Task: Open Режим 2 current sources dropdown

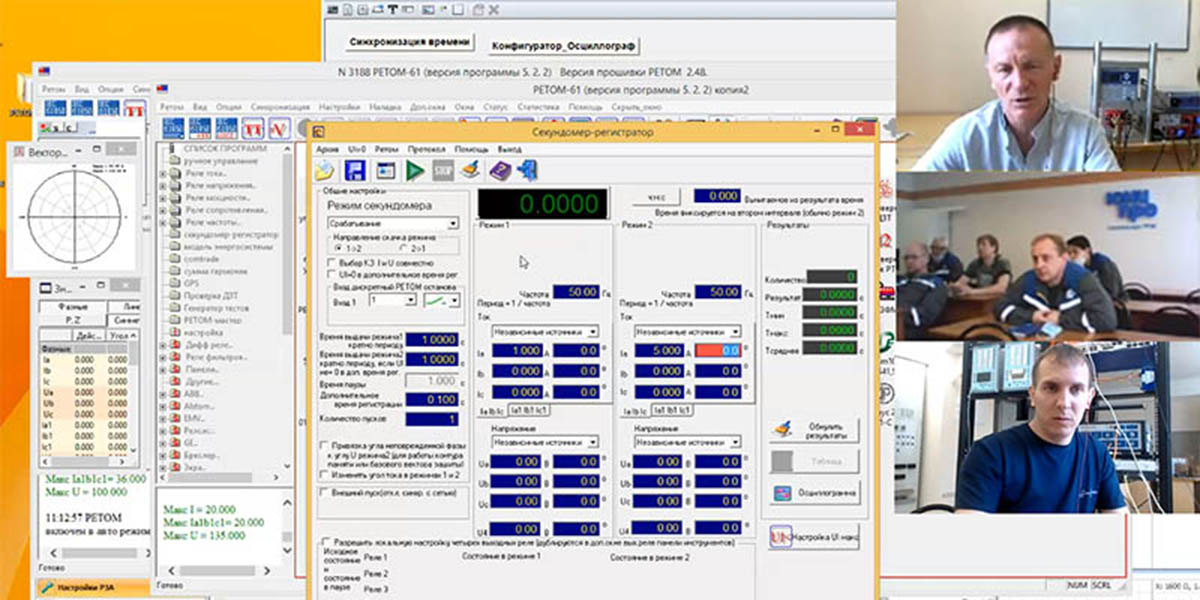Action: click(688, 331)
